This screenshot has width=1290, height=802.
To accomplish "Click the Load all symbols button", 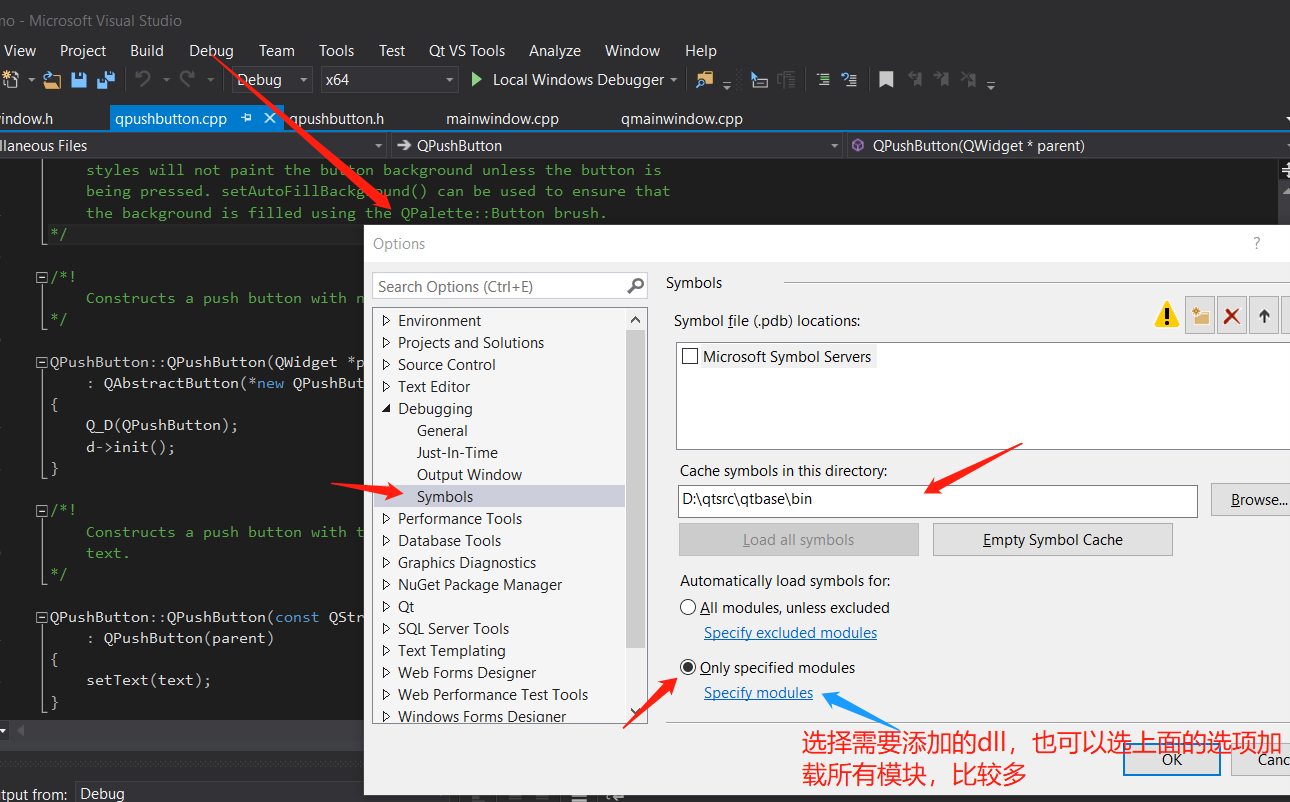I will click(798, 540).
